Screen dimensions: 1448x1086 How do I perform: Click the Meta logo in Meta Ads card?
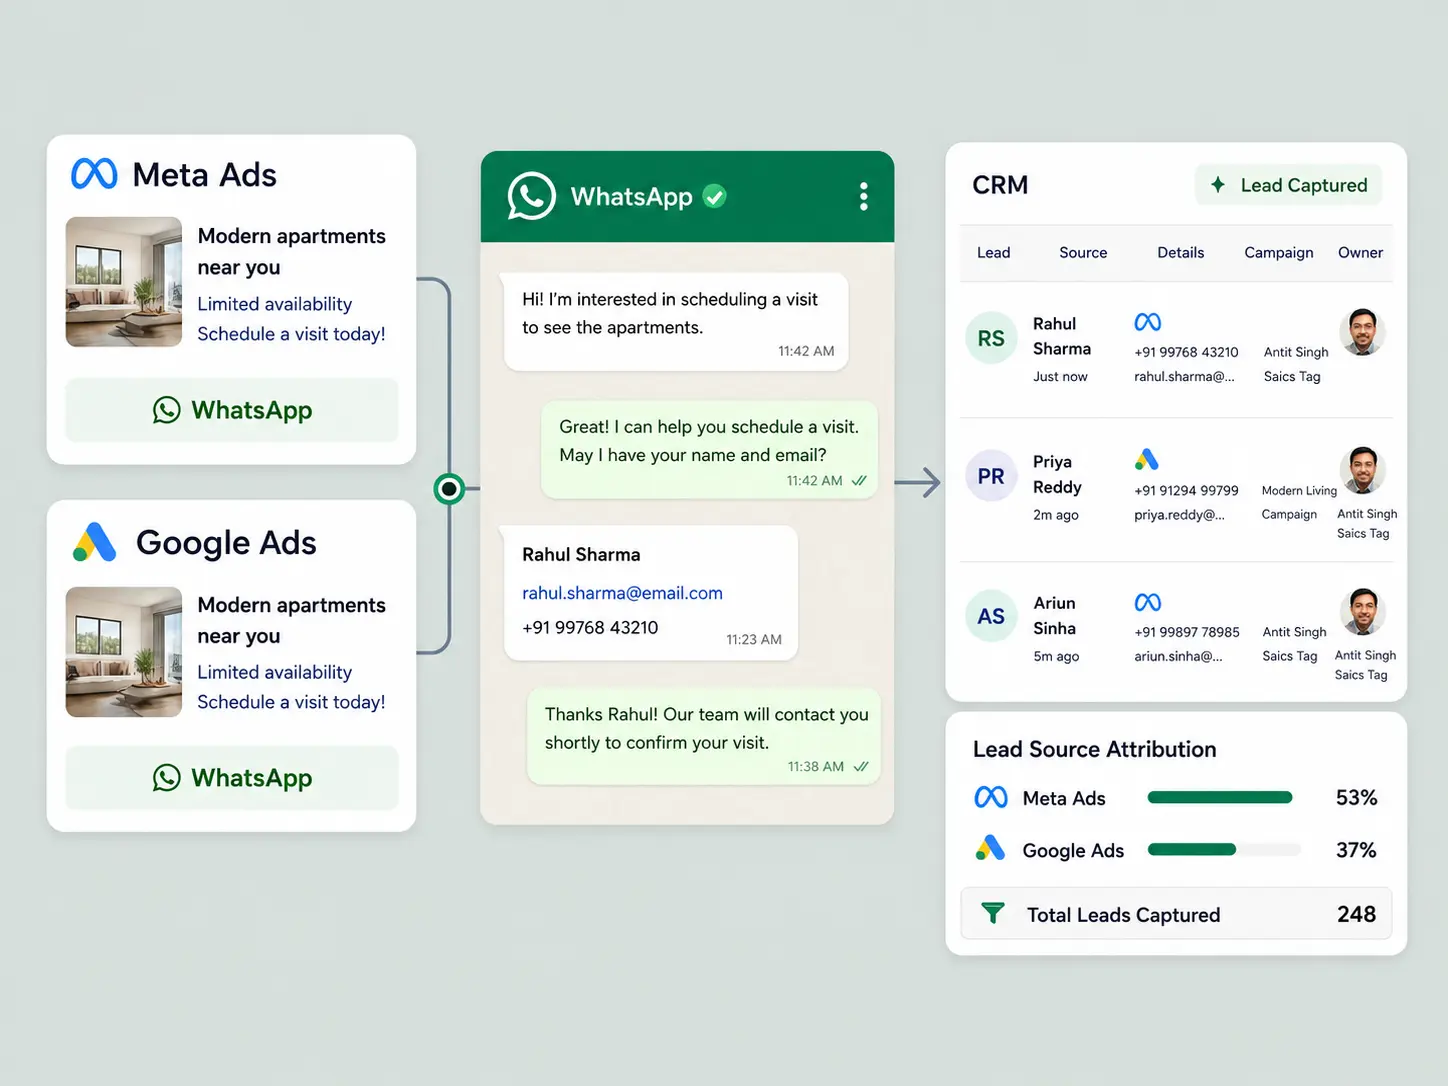[94, 174]
